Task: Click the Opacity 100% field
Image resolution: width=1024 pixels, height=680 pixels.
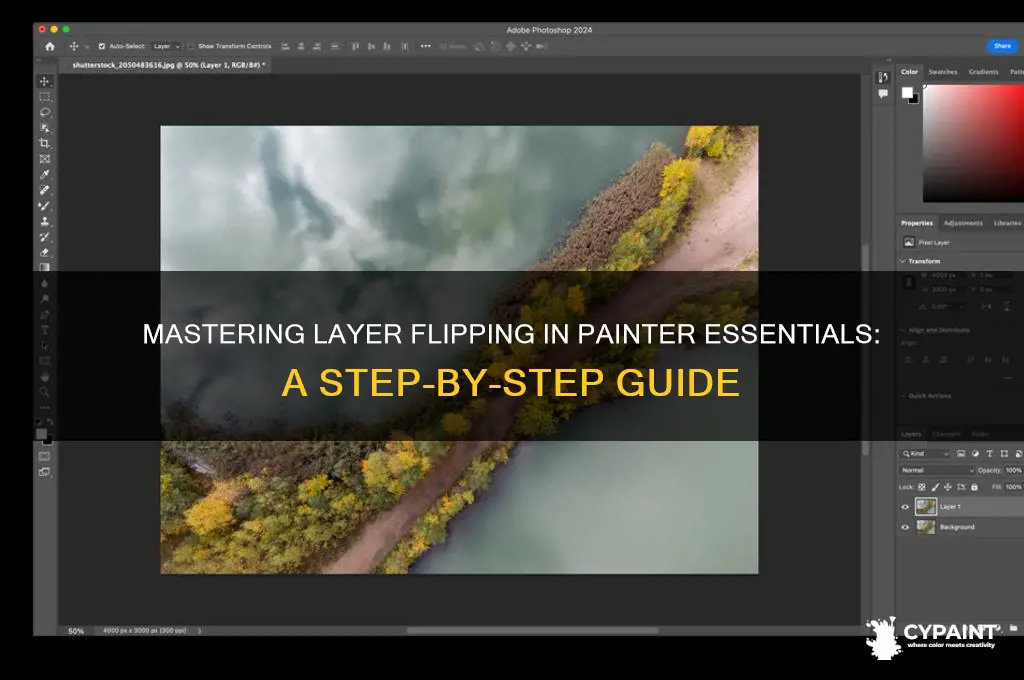Action: (1013, 470)
